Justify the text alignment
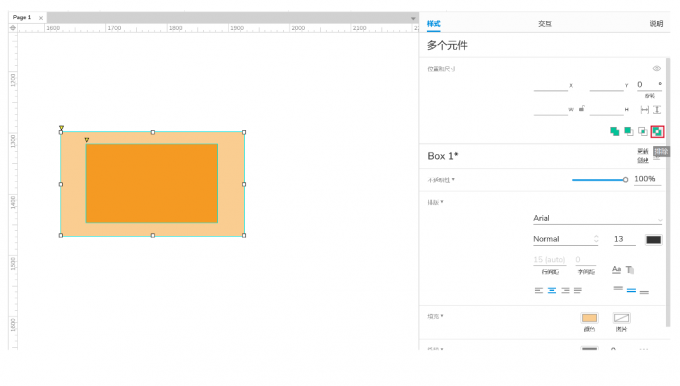The height and width of the screenshot is (386, 680). click(578, 290)
